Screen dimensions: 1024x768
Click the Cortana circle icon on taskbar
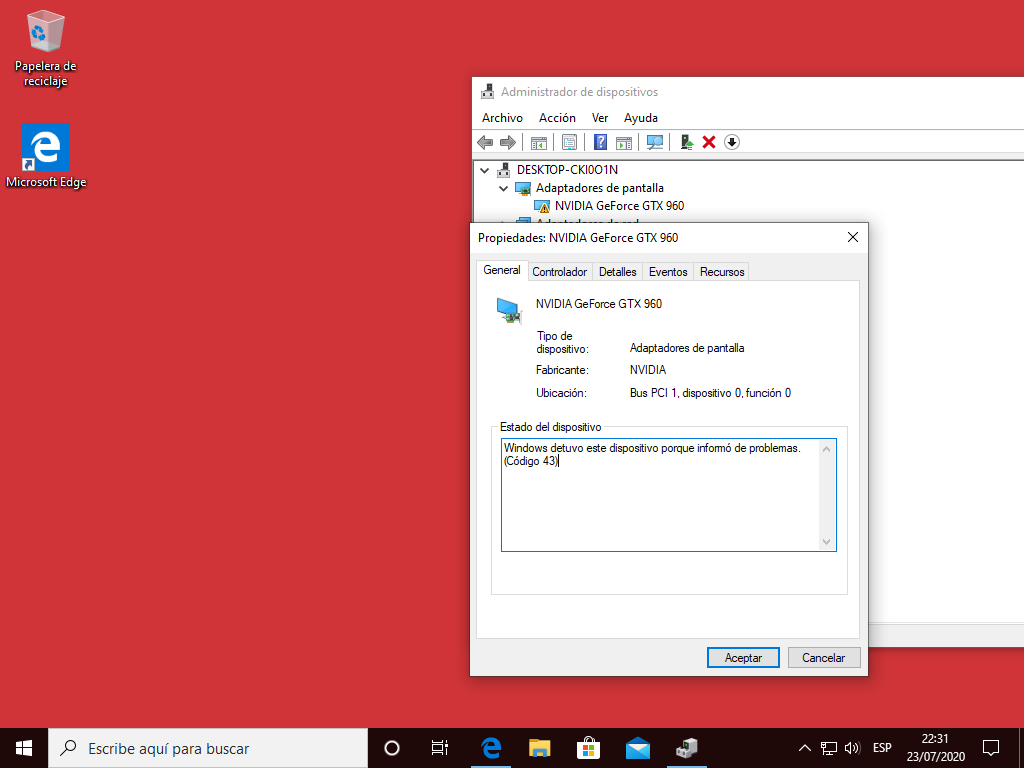pyautogui.click(x=392, y=748)
